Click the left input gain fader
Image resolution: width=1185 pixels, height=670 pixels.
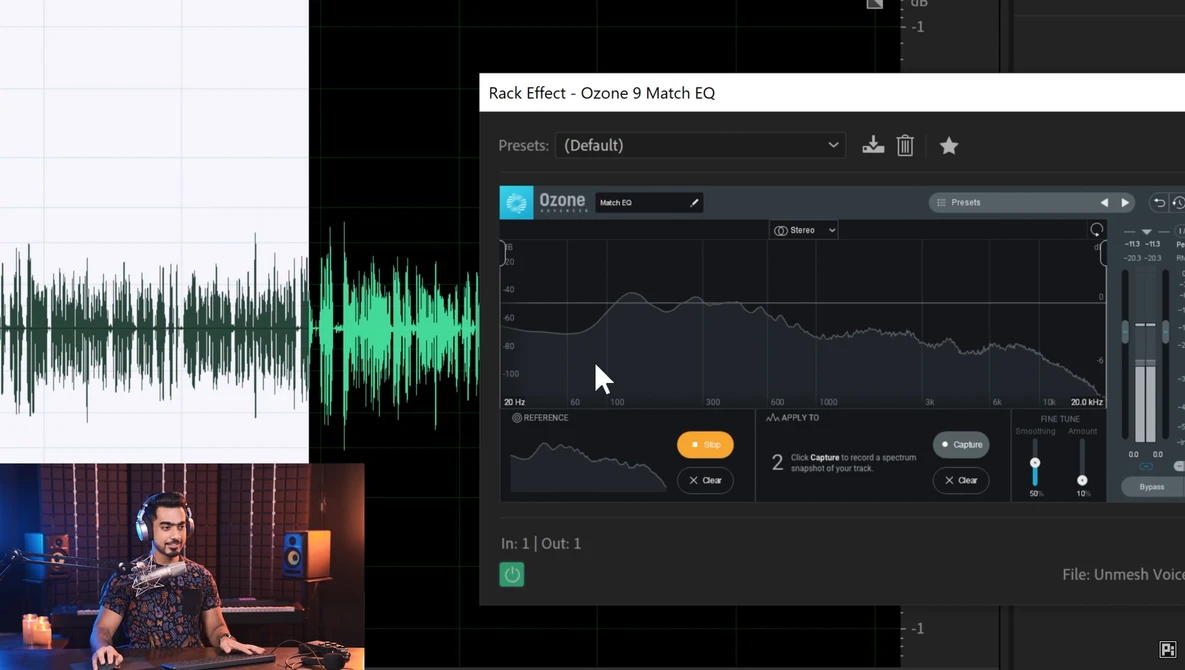1125,331
